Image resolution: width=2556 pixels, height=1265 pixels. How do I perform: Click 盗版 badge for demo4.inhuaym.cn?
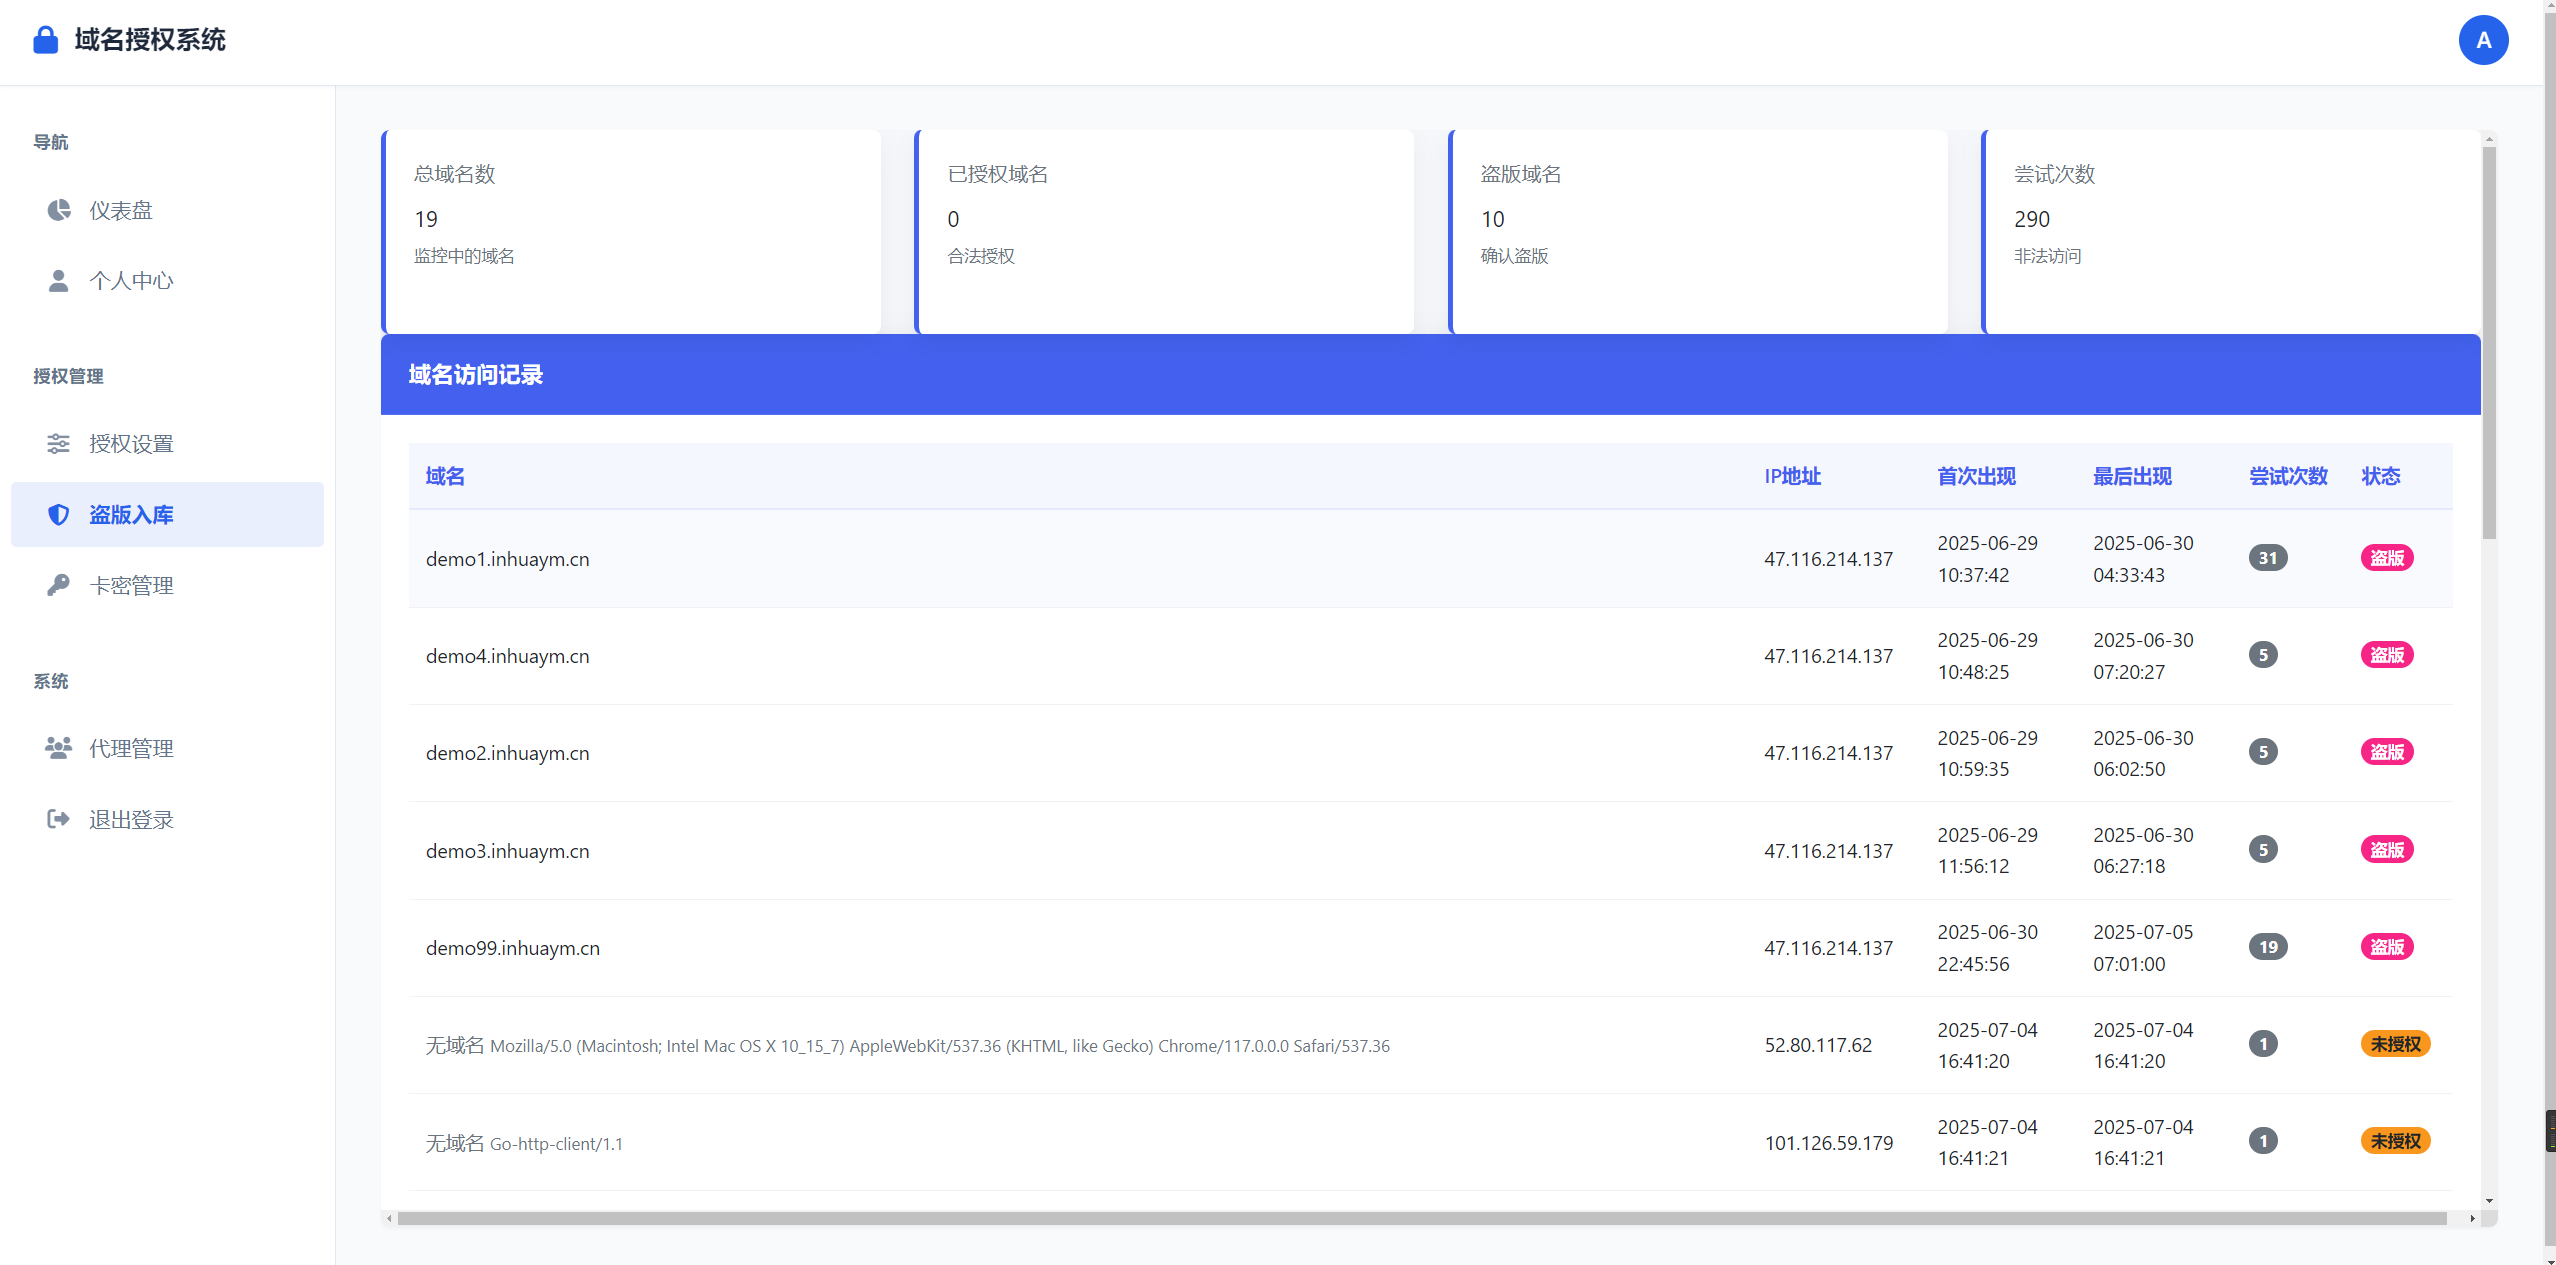(2387, 655)
